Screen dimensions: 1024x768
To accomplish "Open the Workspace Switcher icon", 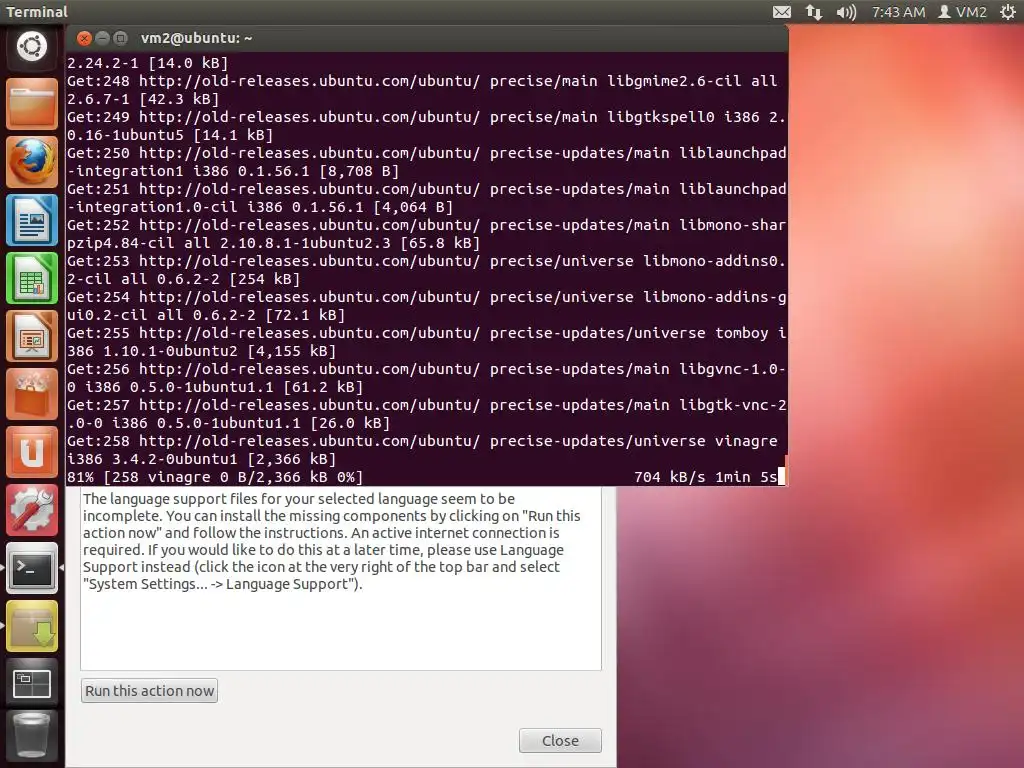I will (x=31, y=684).
